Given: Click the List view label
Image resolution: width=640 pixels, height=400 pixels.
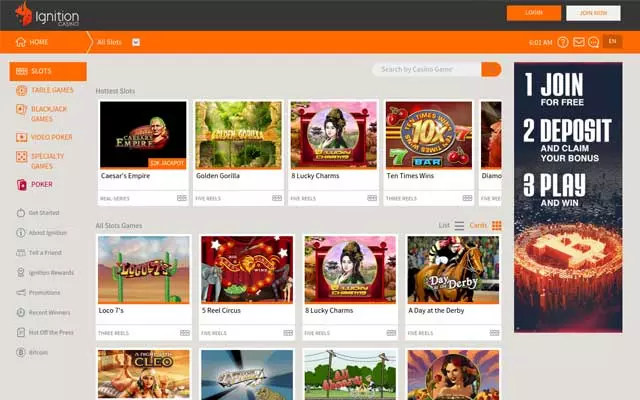Looking at the screenshot, I should (444, 225).
